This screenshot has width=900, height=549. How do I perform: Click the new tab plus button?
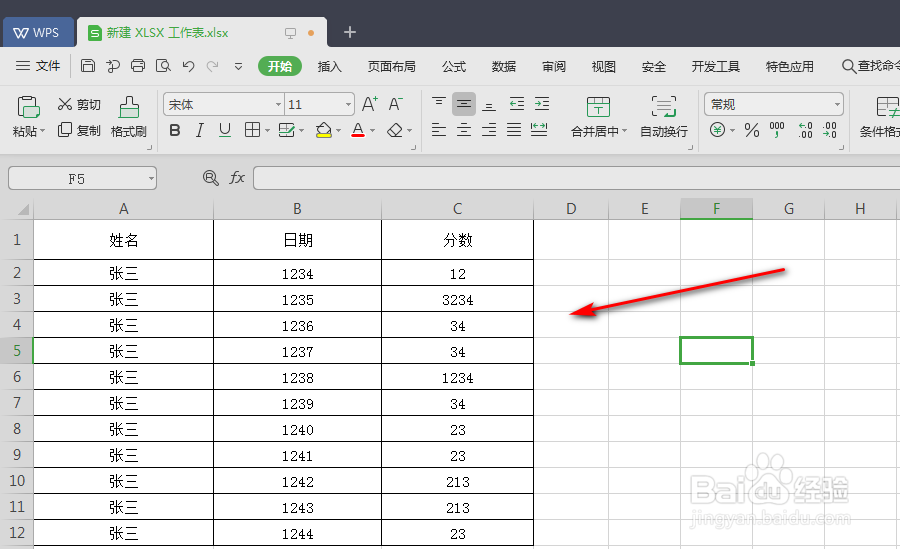point(350,32)
